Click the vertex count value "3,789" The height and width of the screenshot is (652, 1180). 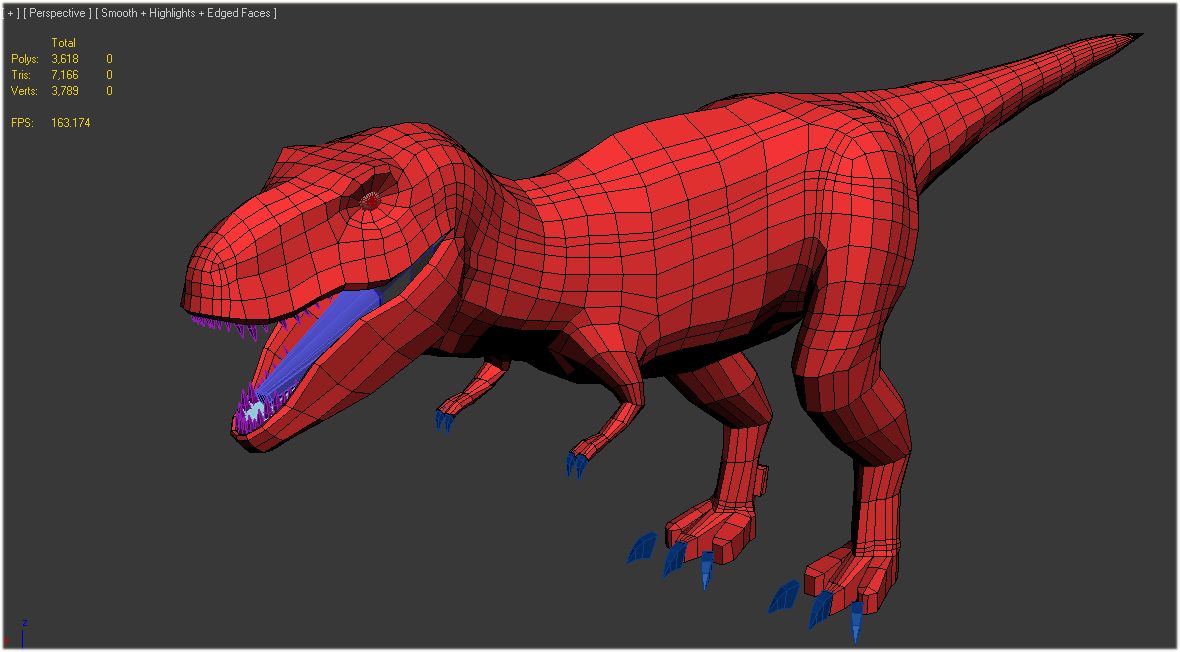65,90
